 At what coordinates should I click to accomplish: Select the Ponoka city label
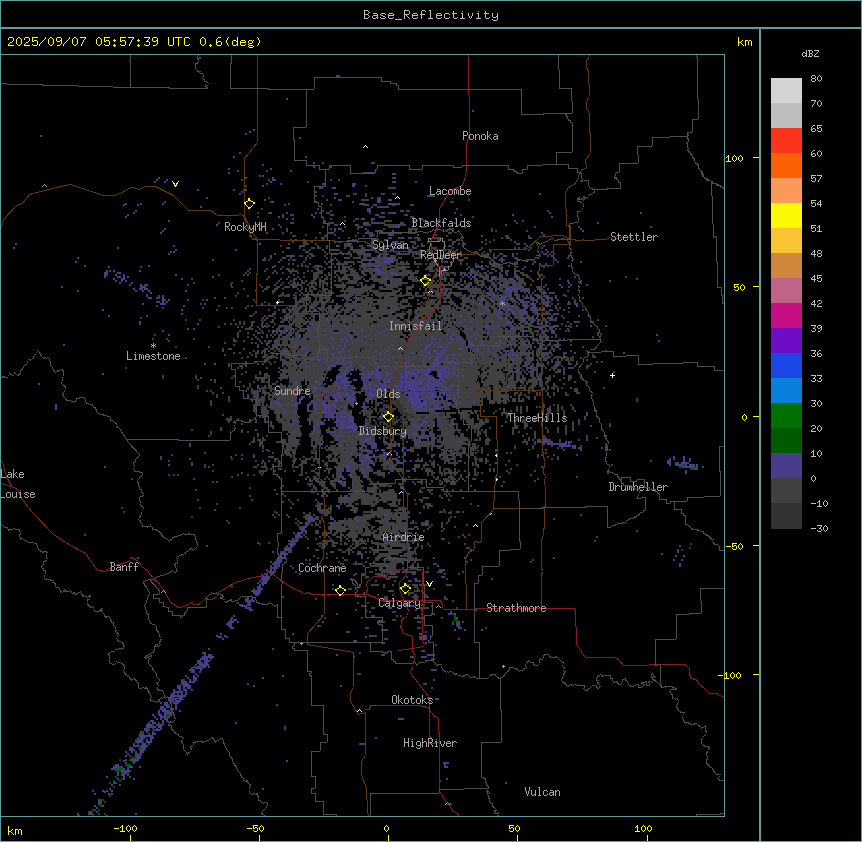(x=480, y=136)
